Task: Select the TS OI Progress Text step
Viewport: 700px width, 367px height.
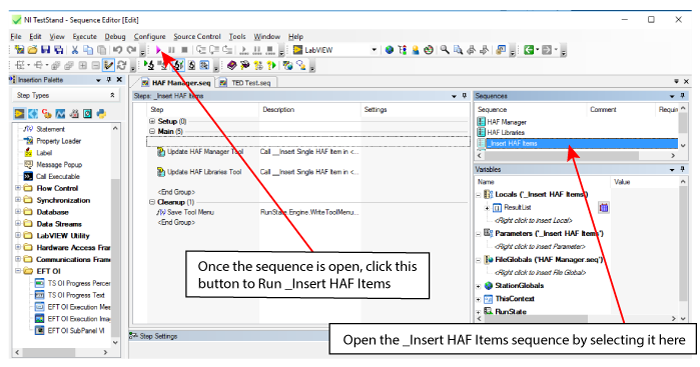Action: tap(70, 295)
